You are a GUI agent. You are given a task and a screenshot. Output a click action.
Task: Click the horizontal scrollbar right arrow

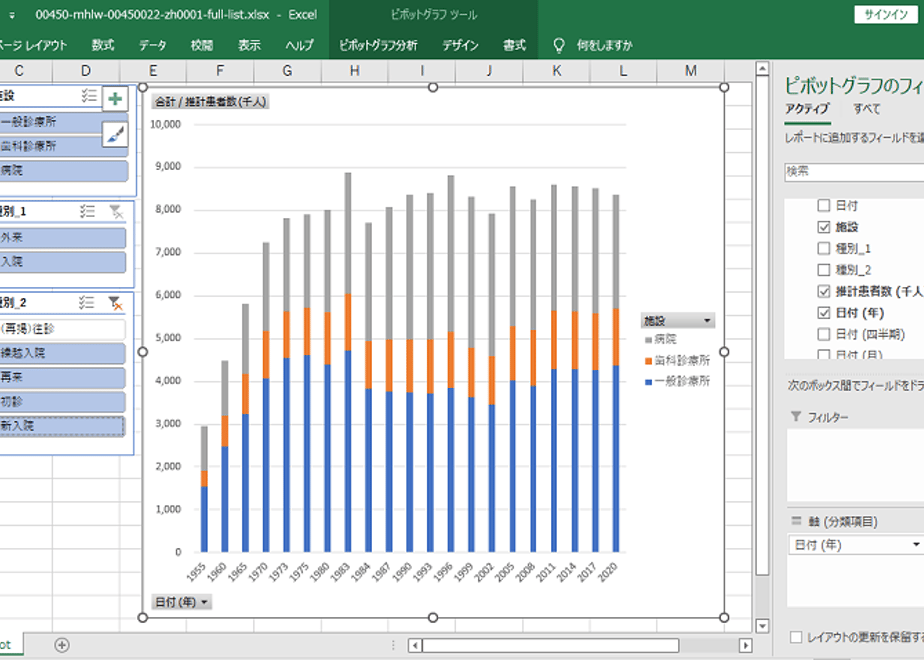745,645
